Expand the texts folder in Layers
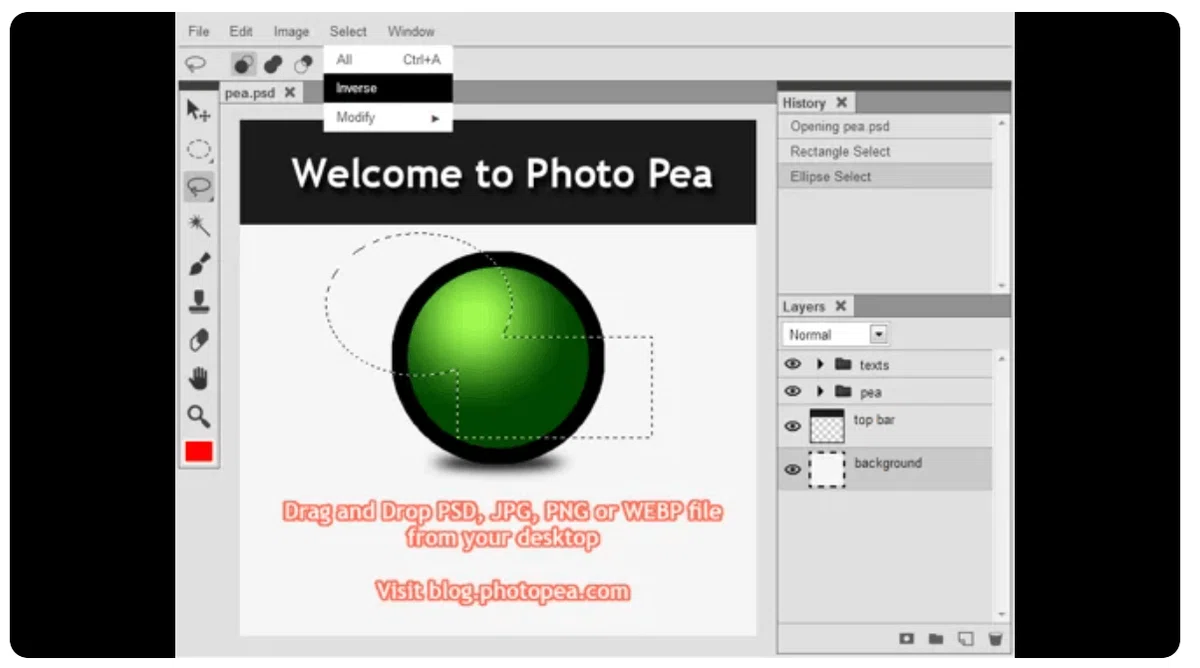The image size is (1200, 668). [820, 364]
